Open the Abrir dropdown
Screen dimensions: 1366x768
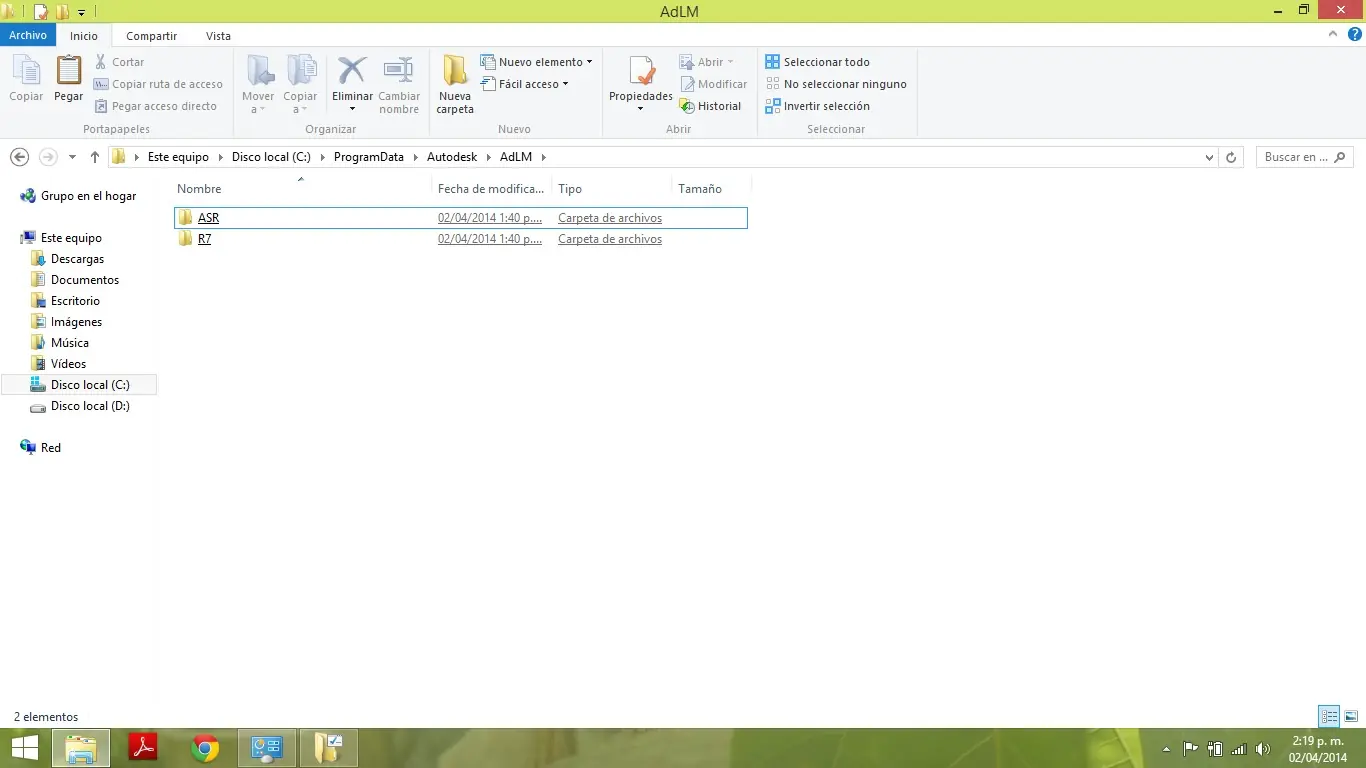(x=706, y=62)
